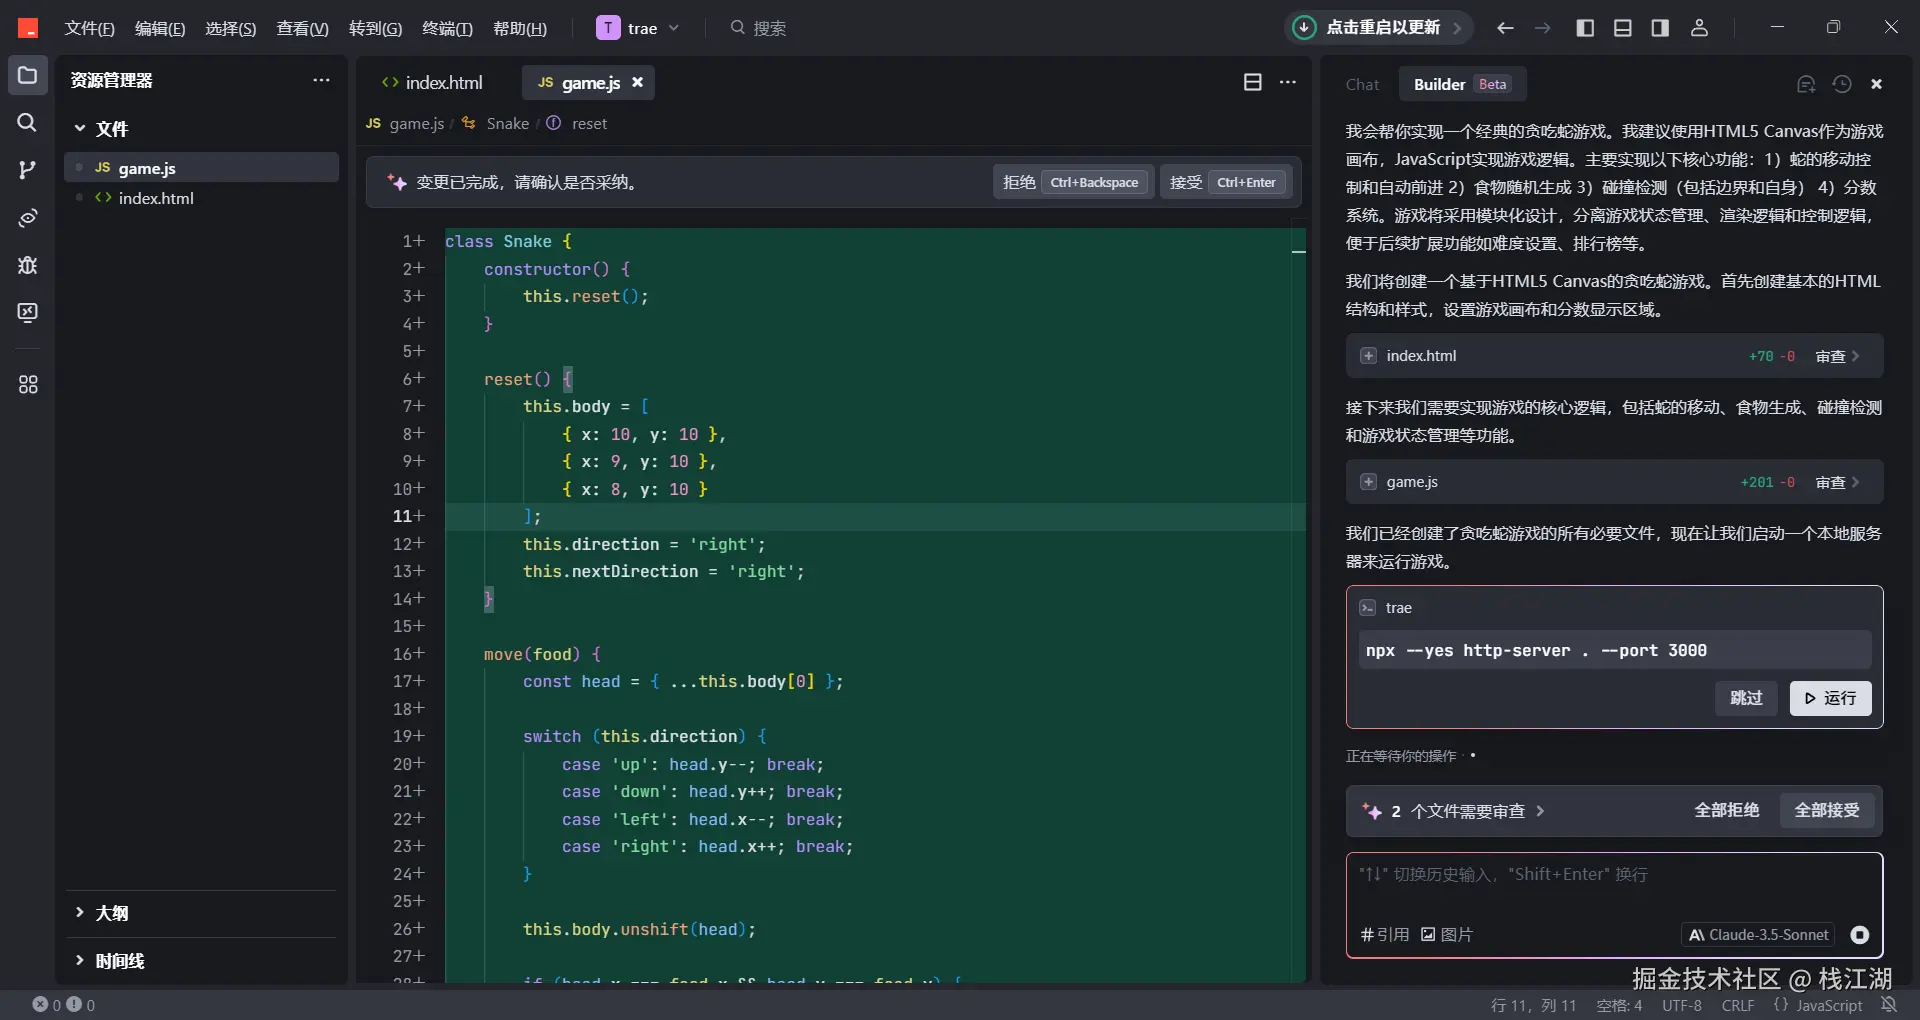Image resolution: width=1920 pixels, height=1020 pixels.
Task: Start a new chat in AI panel
Action: coord(1806,84)
